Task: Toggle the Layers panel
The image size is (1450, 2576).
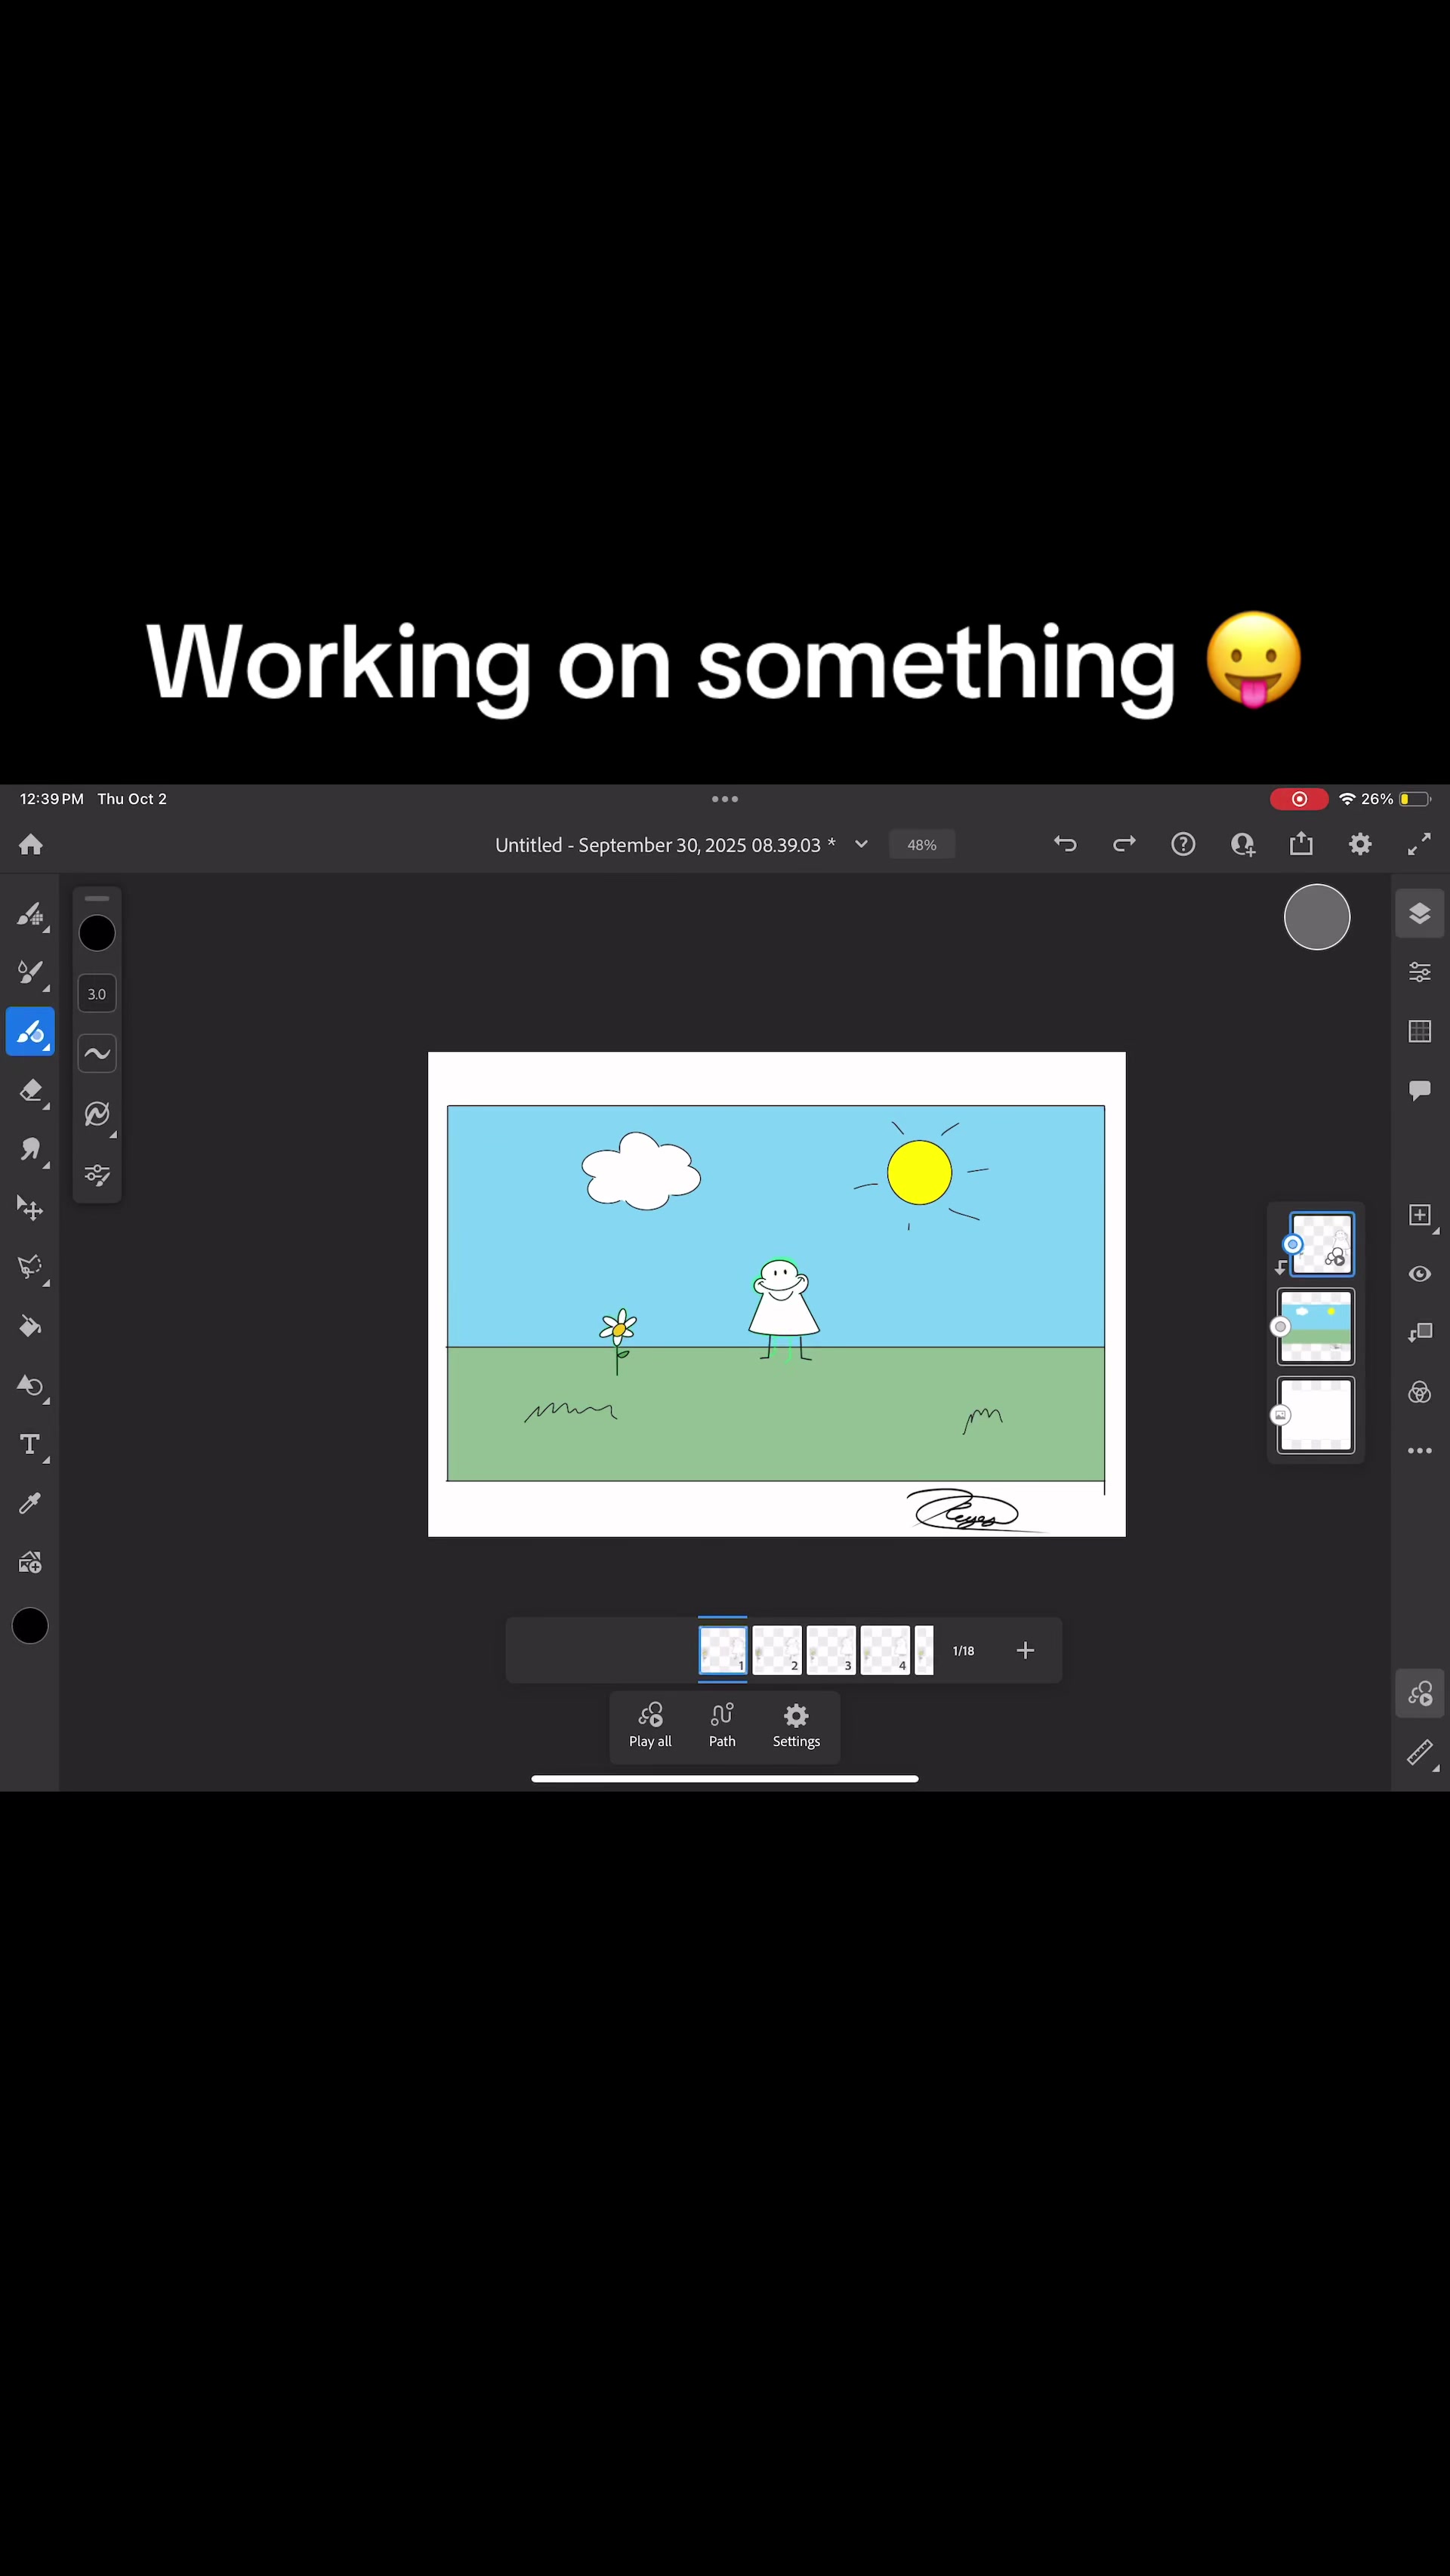Action: [1420, 913]
